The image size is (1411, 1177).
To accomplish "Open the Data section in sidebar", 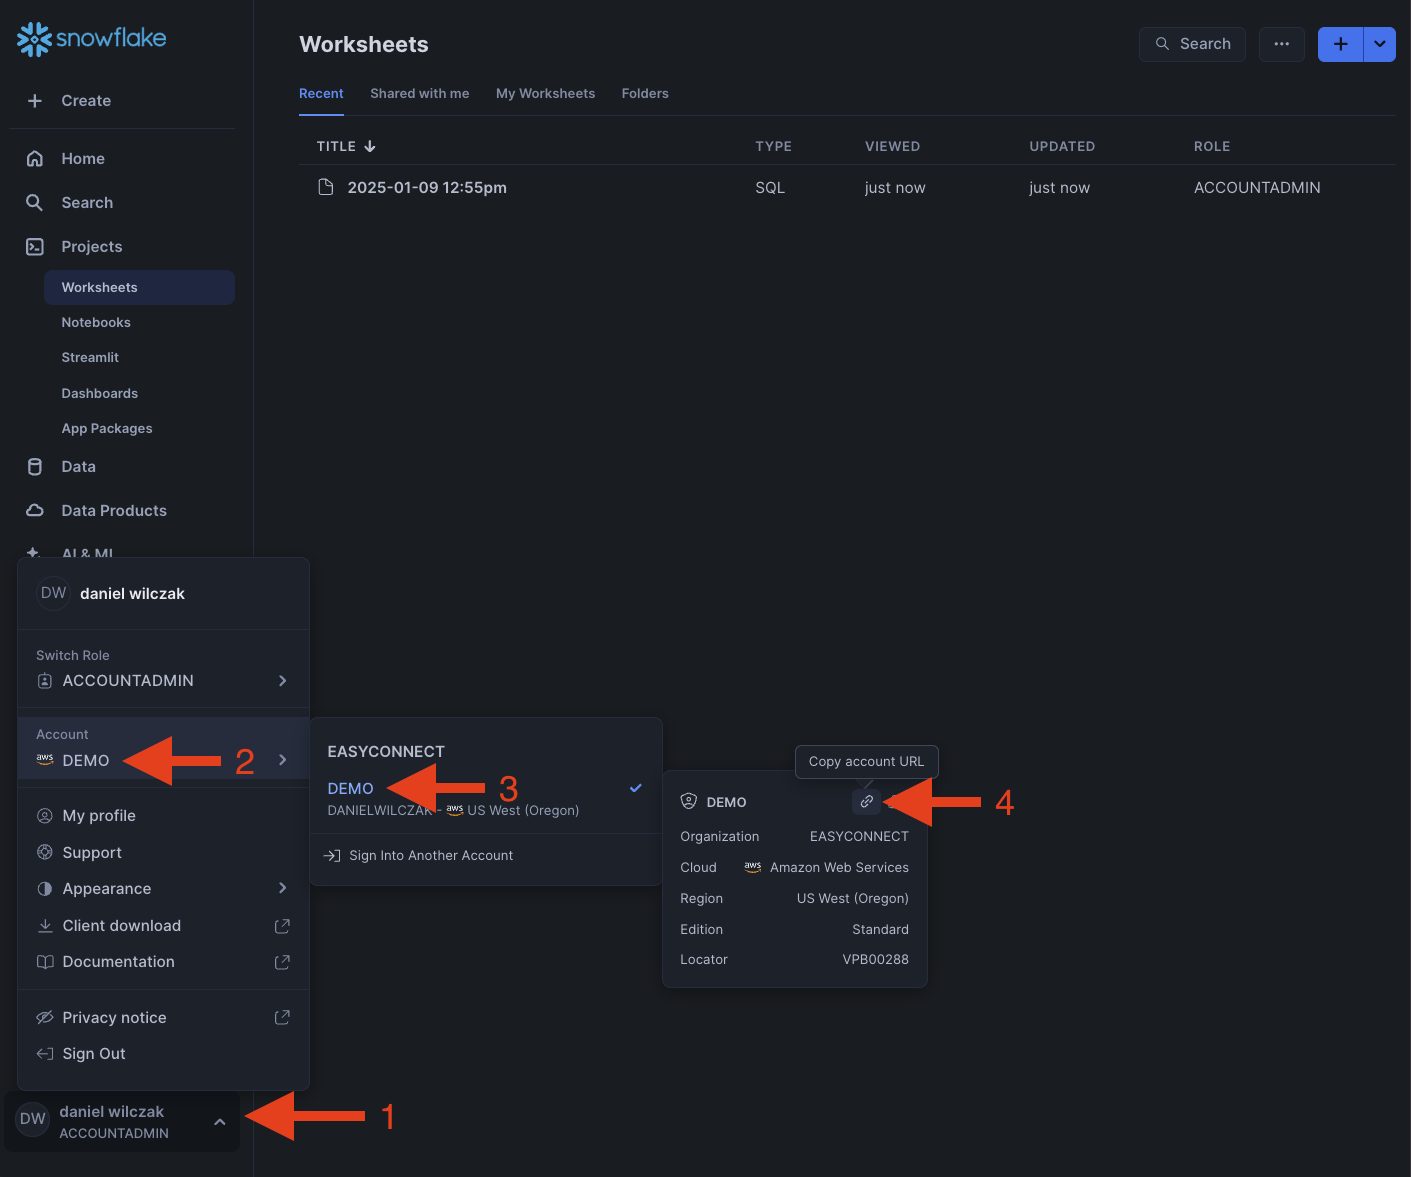I will pyautogui.click(x=78, y=467).
